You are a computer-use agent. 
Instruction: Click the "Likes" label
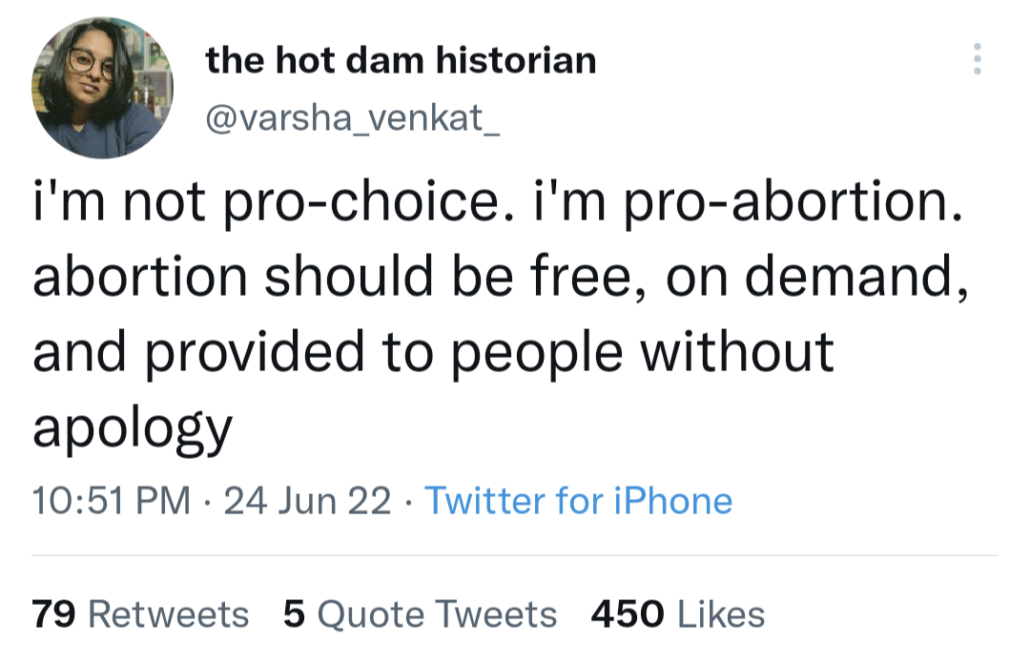coord(721,613)
